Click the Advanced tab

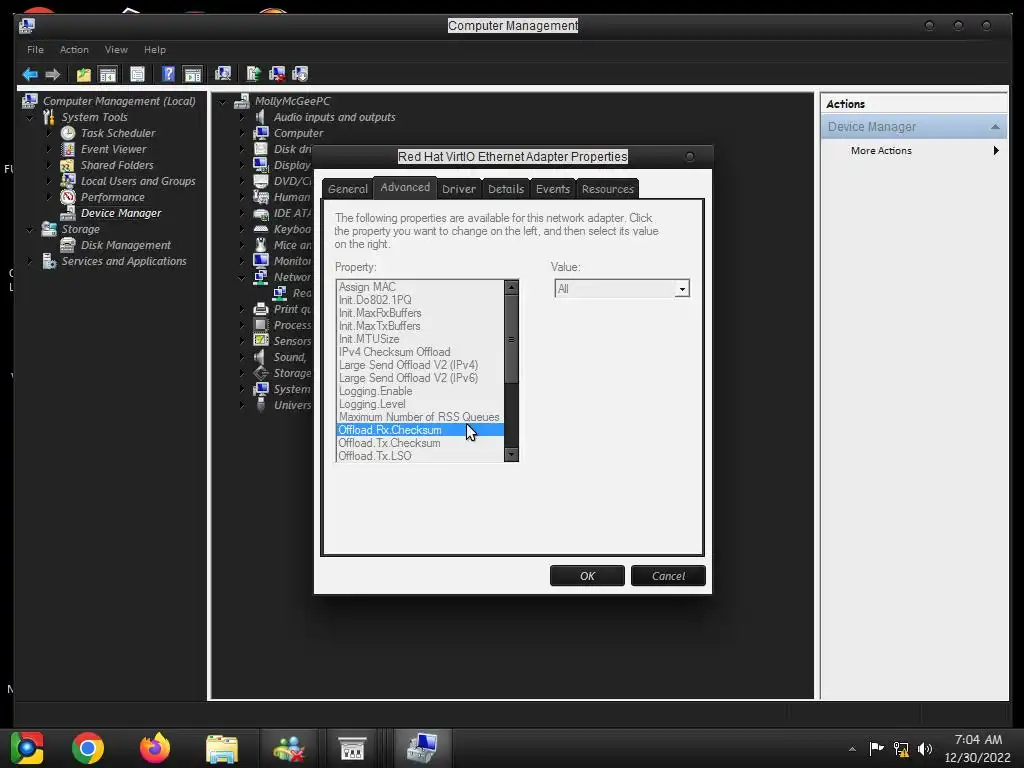click(x=405, y=187)
